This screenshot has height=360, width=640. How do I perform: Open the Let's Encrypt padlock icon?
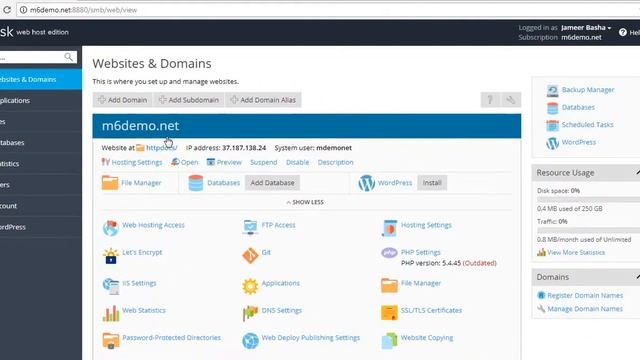[x=111, y=256]
